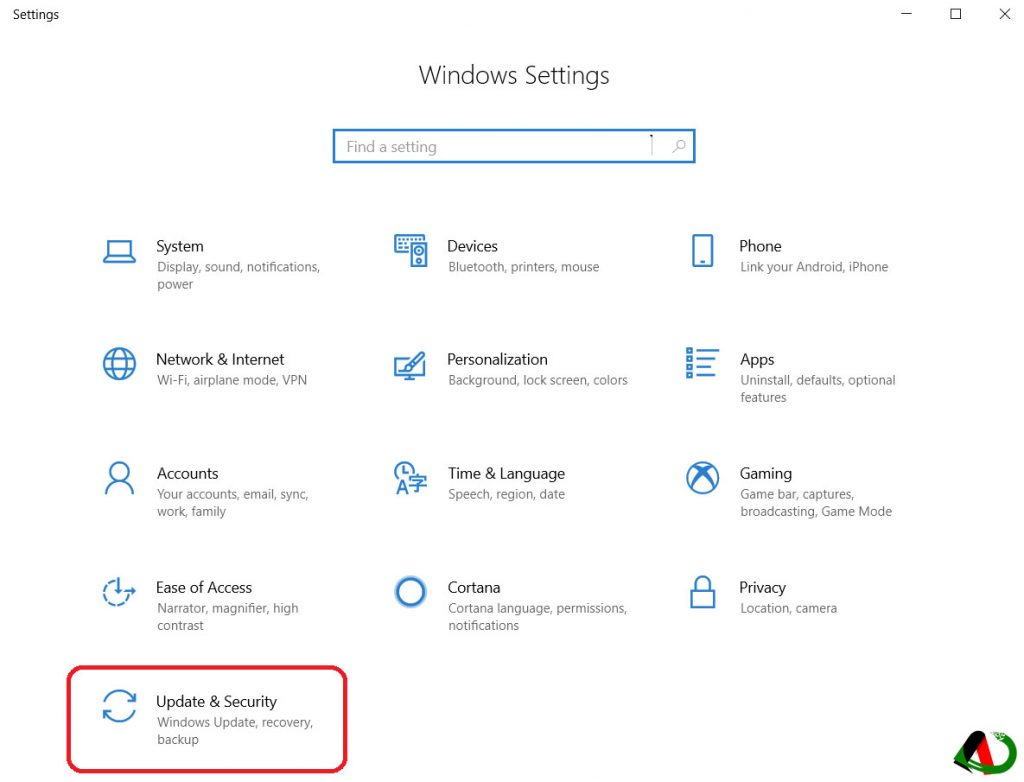Click 'Game bar, captures, broadcasting' description
Screen dimensions: 1024x782
coord(816,502)
